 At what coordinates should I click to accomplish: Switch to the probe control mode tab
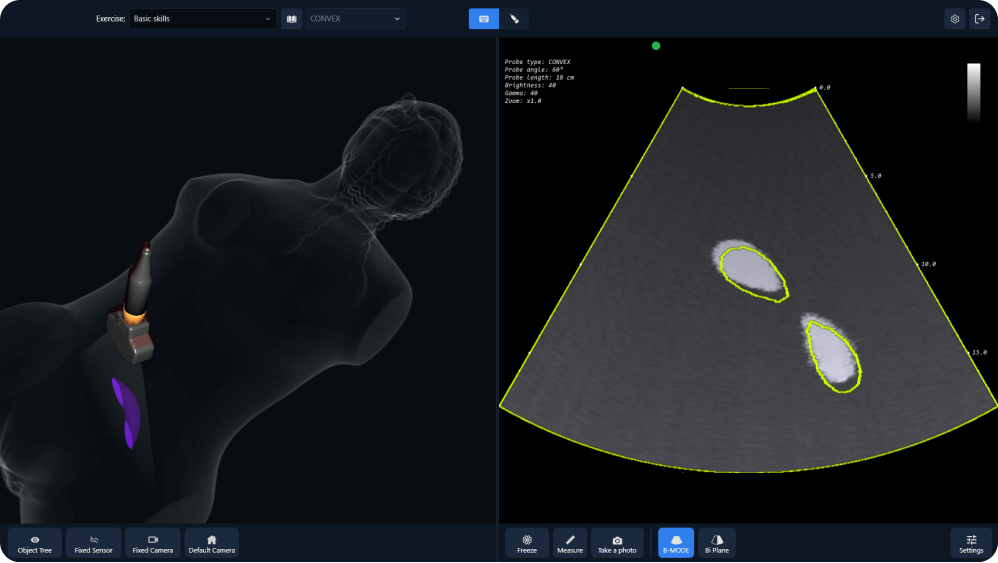tap(514, 19)
